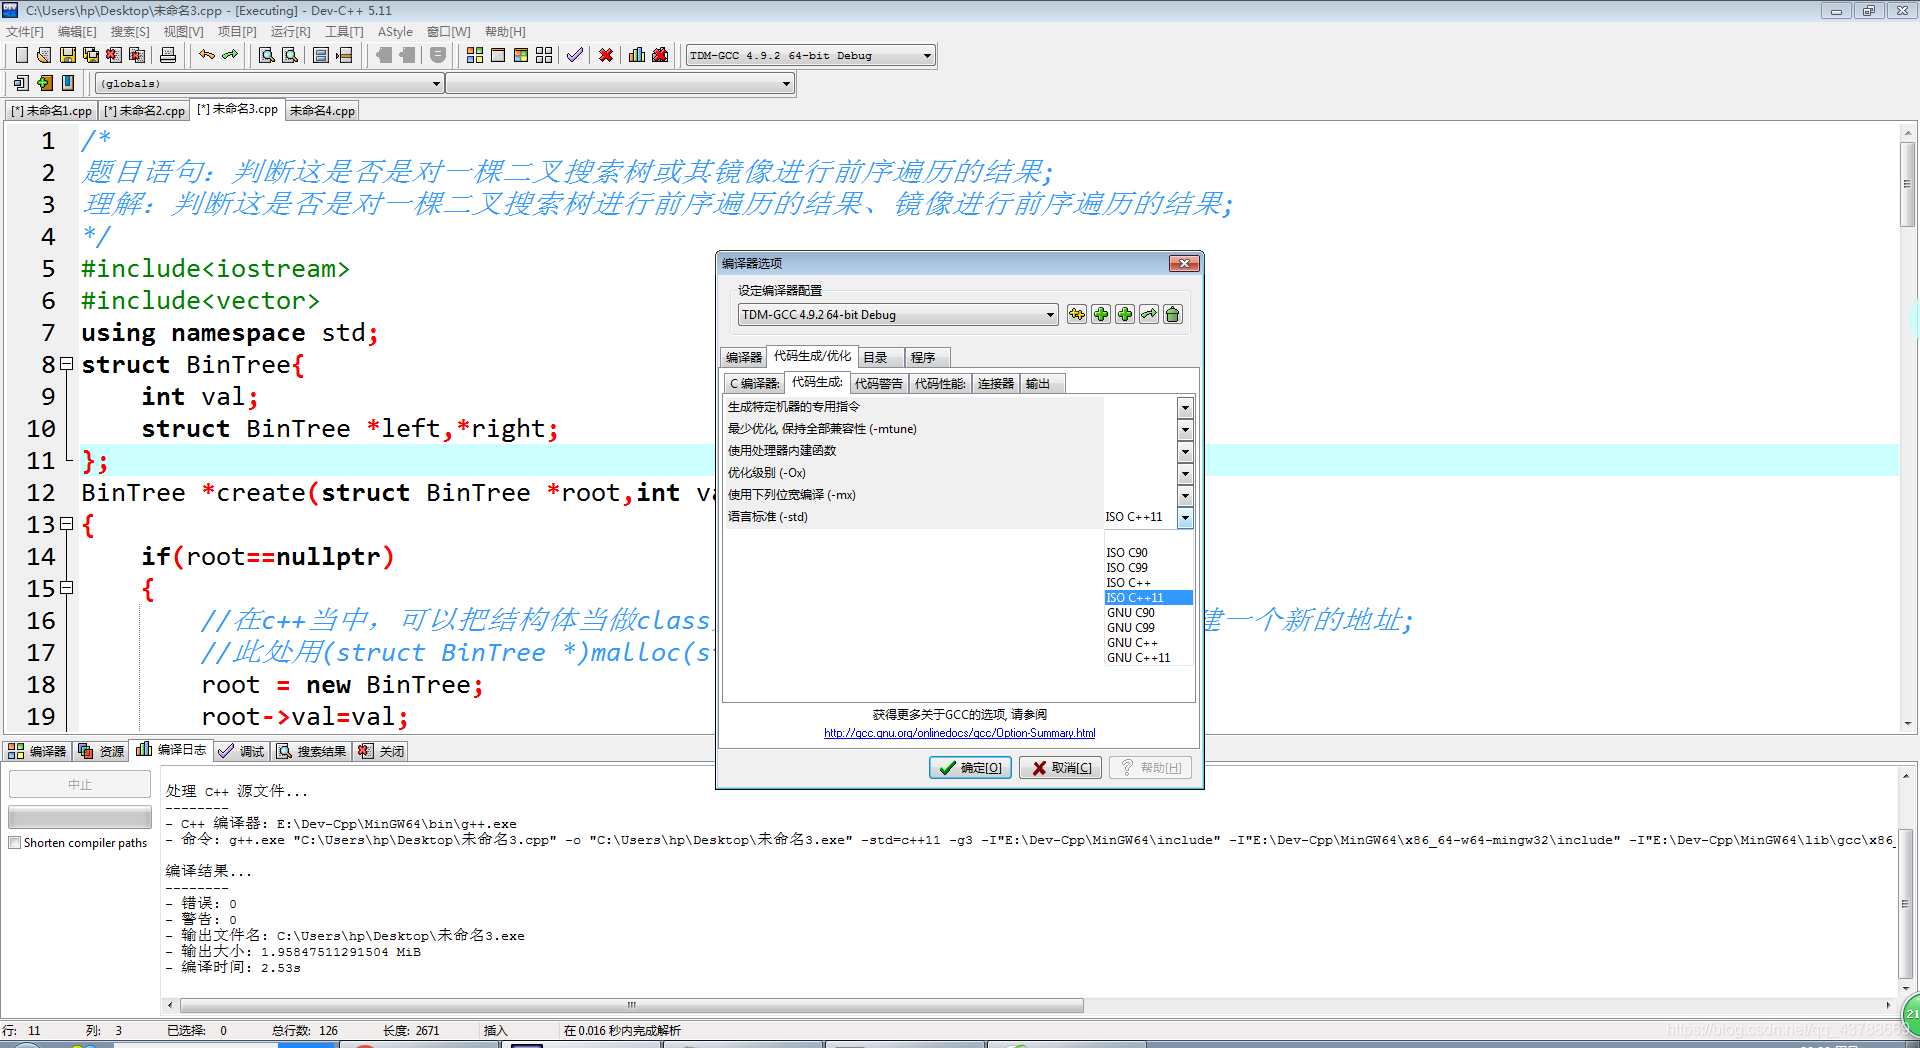
Task: Click the compile log vertical scrollbar
Action: 1905,904
